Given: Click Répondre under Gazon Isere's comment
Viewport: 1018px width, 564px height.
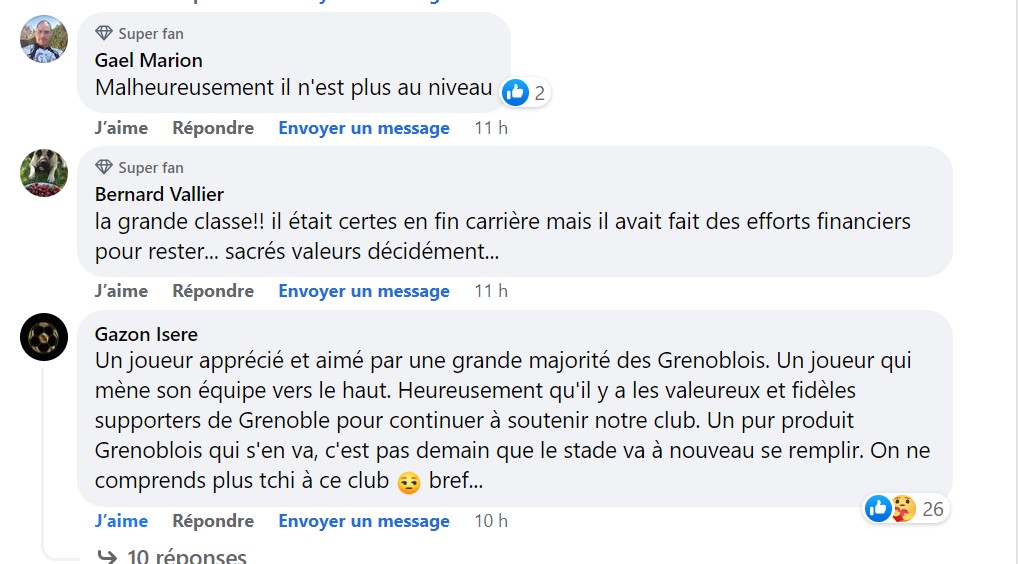Looking at the screenshot, I should click(x=213, y=521).
